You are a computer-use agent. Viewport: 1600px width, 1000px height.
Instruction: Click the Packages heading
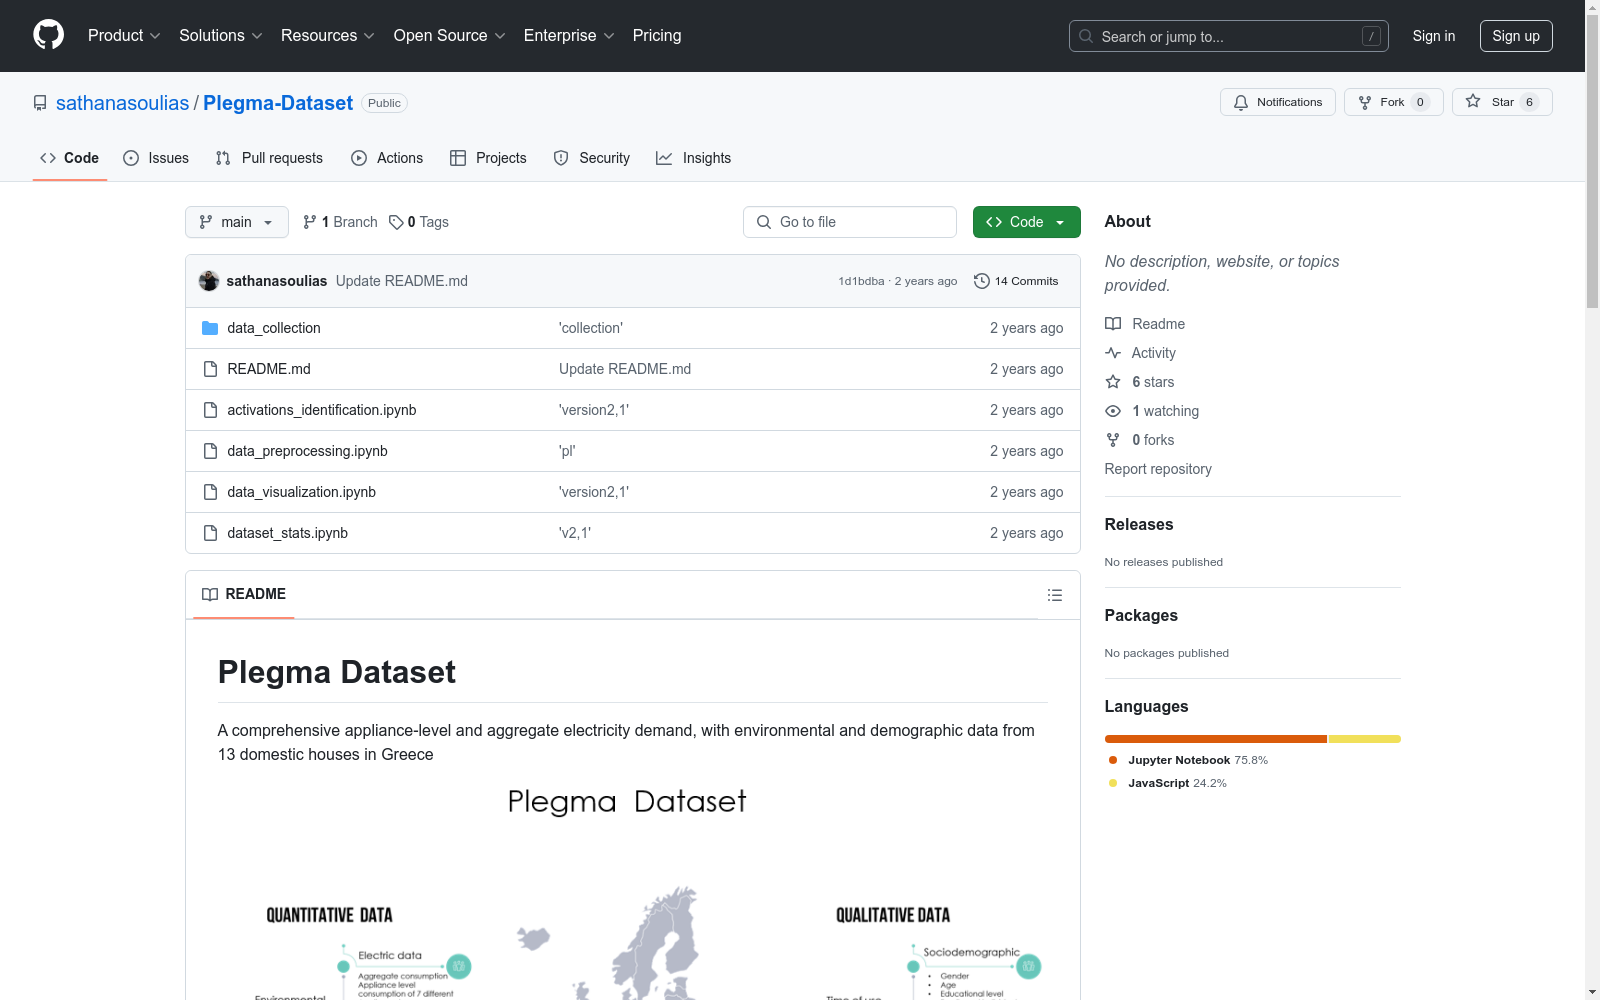click(x=1141, y=615)
